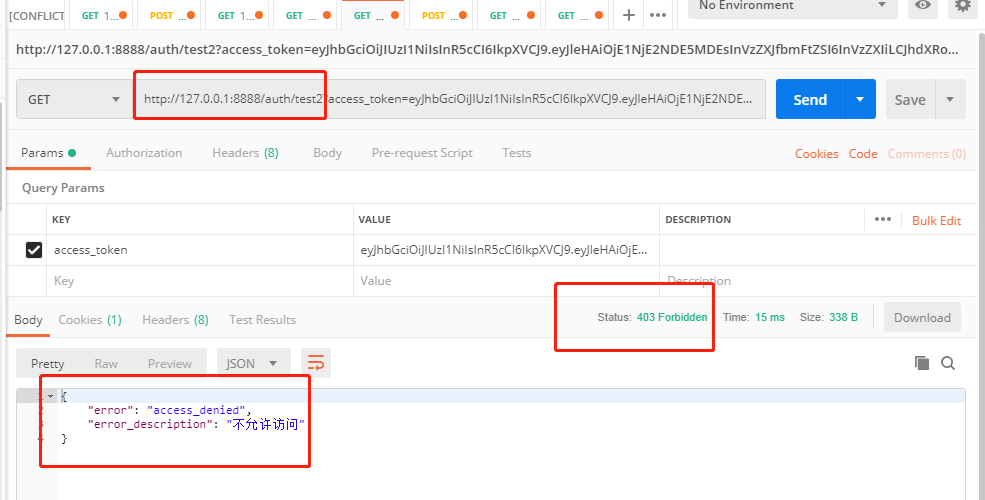
Task: Click the new tab plus icon
Action: 628,15
